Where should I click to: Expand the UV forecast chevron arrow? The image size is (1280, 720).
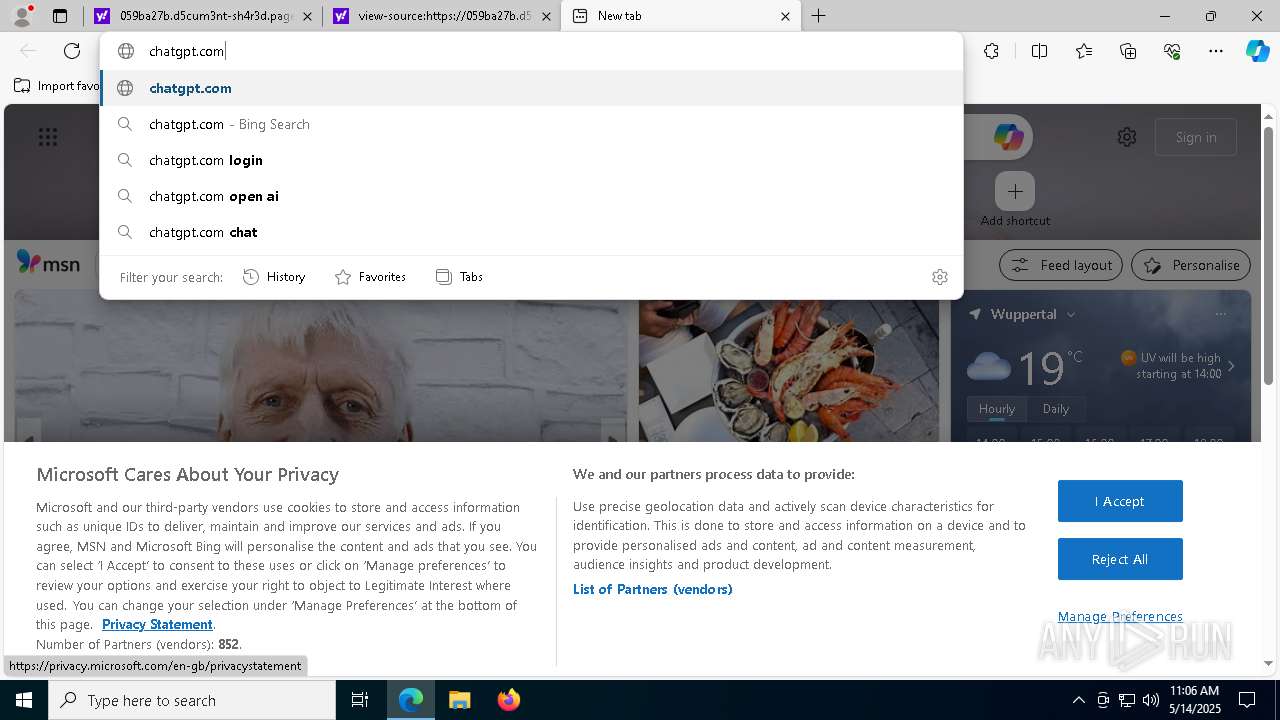tap(1231, 366)
